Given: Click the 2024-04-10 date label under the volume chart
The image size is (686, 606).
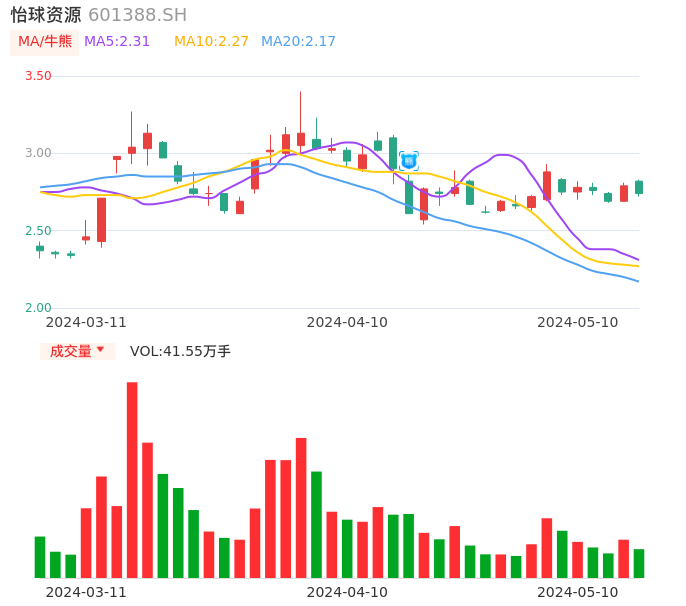Looking at the screenshot, I should (347, 592).
